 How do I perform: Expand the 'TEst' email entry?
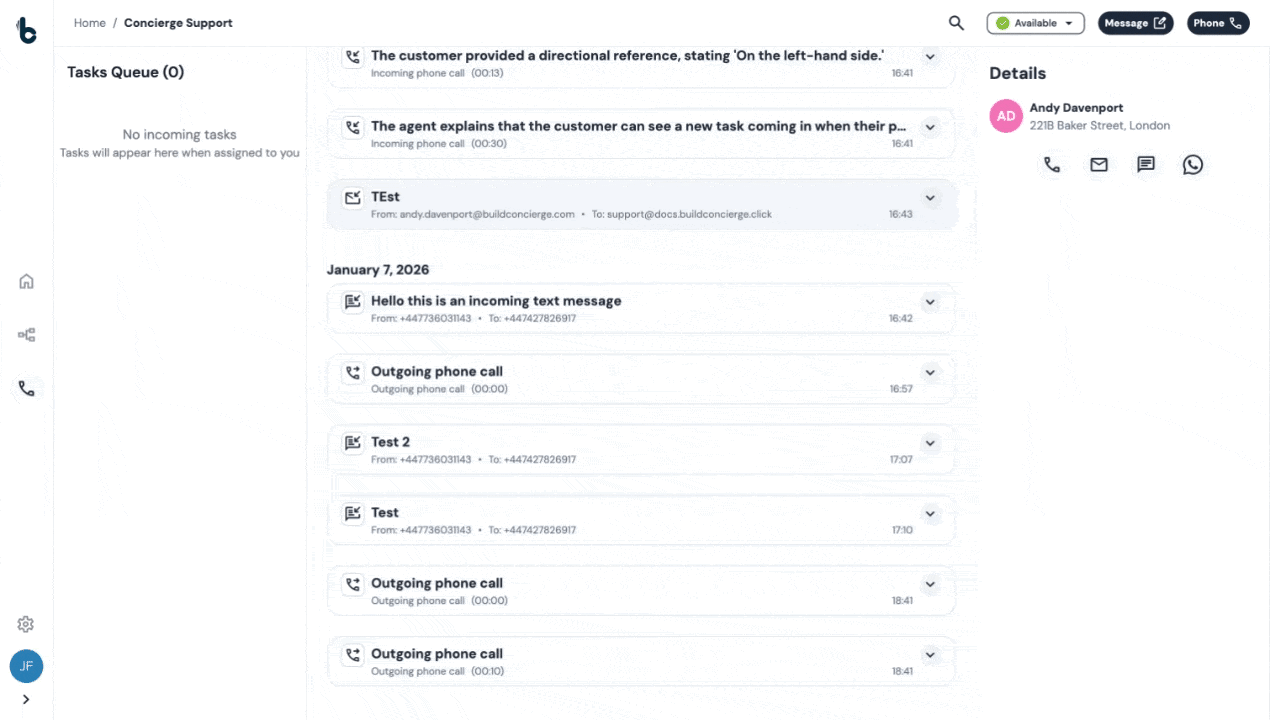click(x=930, y=198)
